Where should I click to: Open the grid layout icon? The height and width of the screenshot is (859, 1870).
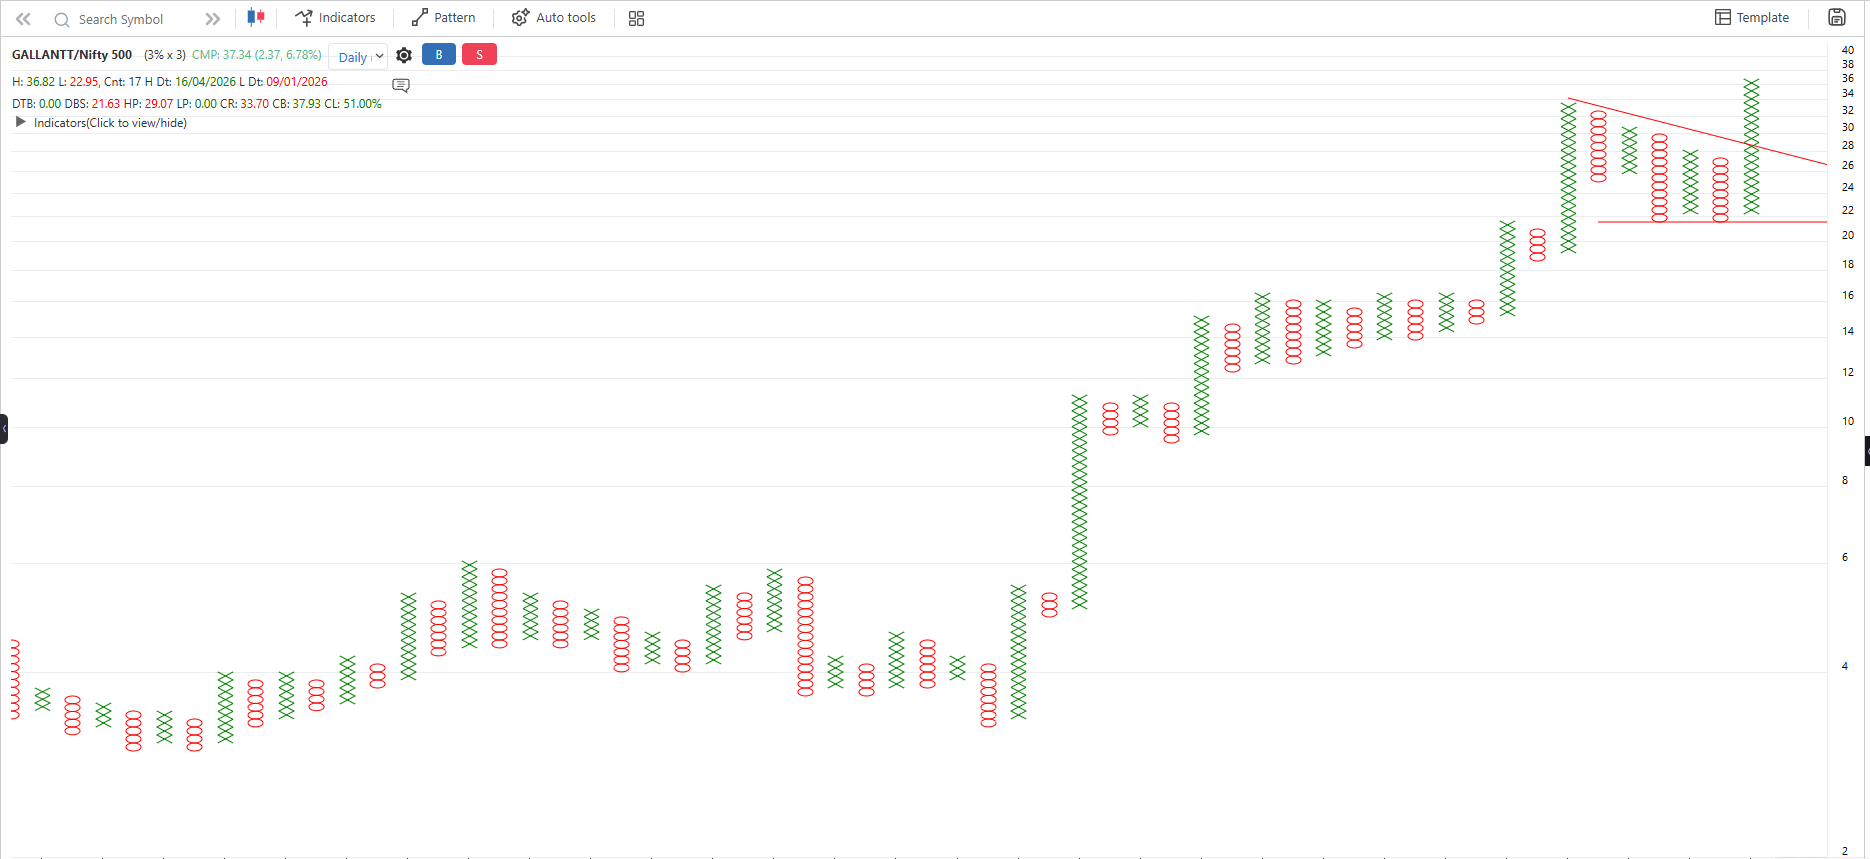[636, 18]
